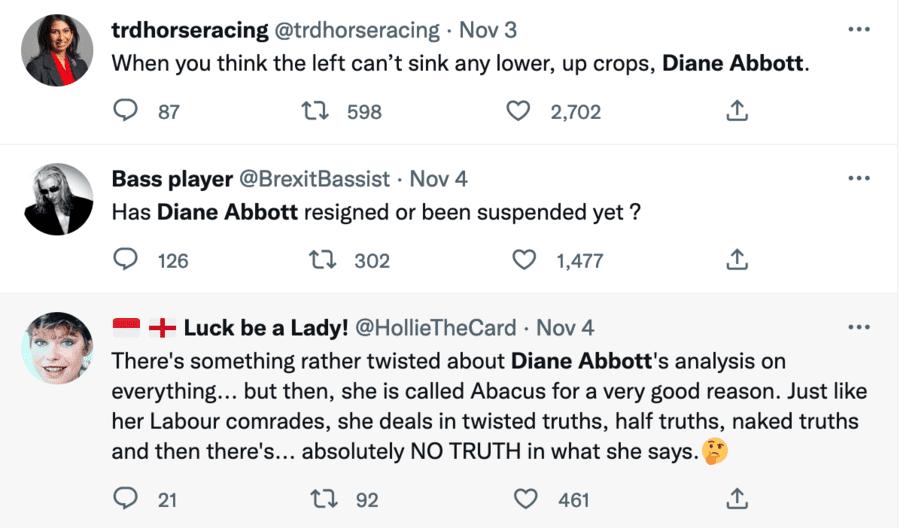Share the Luck be a Lady tweet

[x=737, y=498]
